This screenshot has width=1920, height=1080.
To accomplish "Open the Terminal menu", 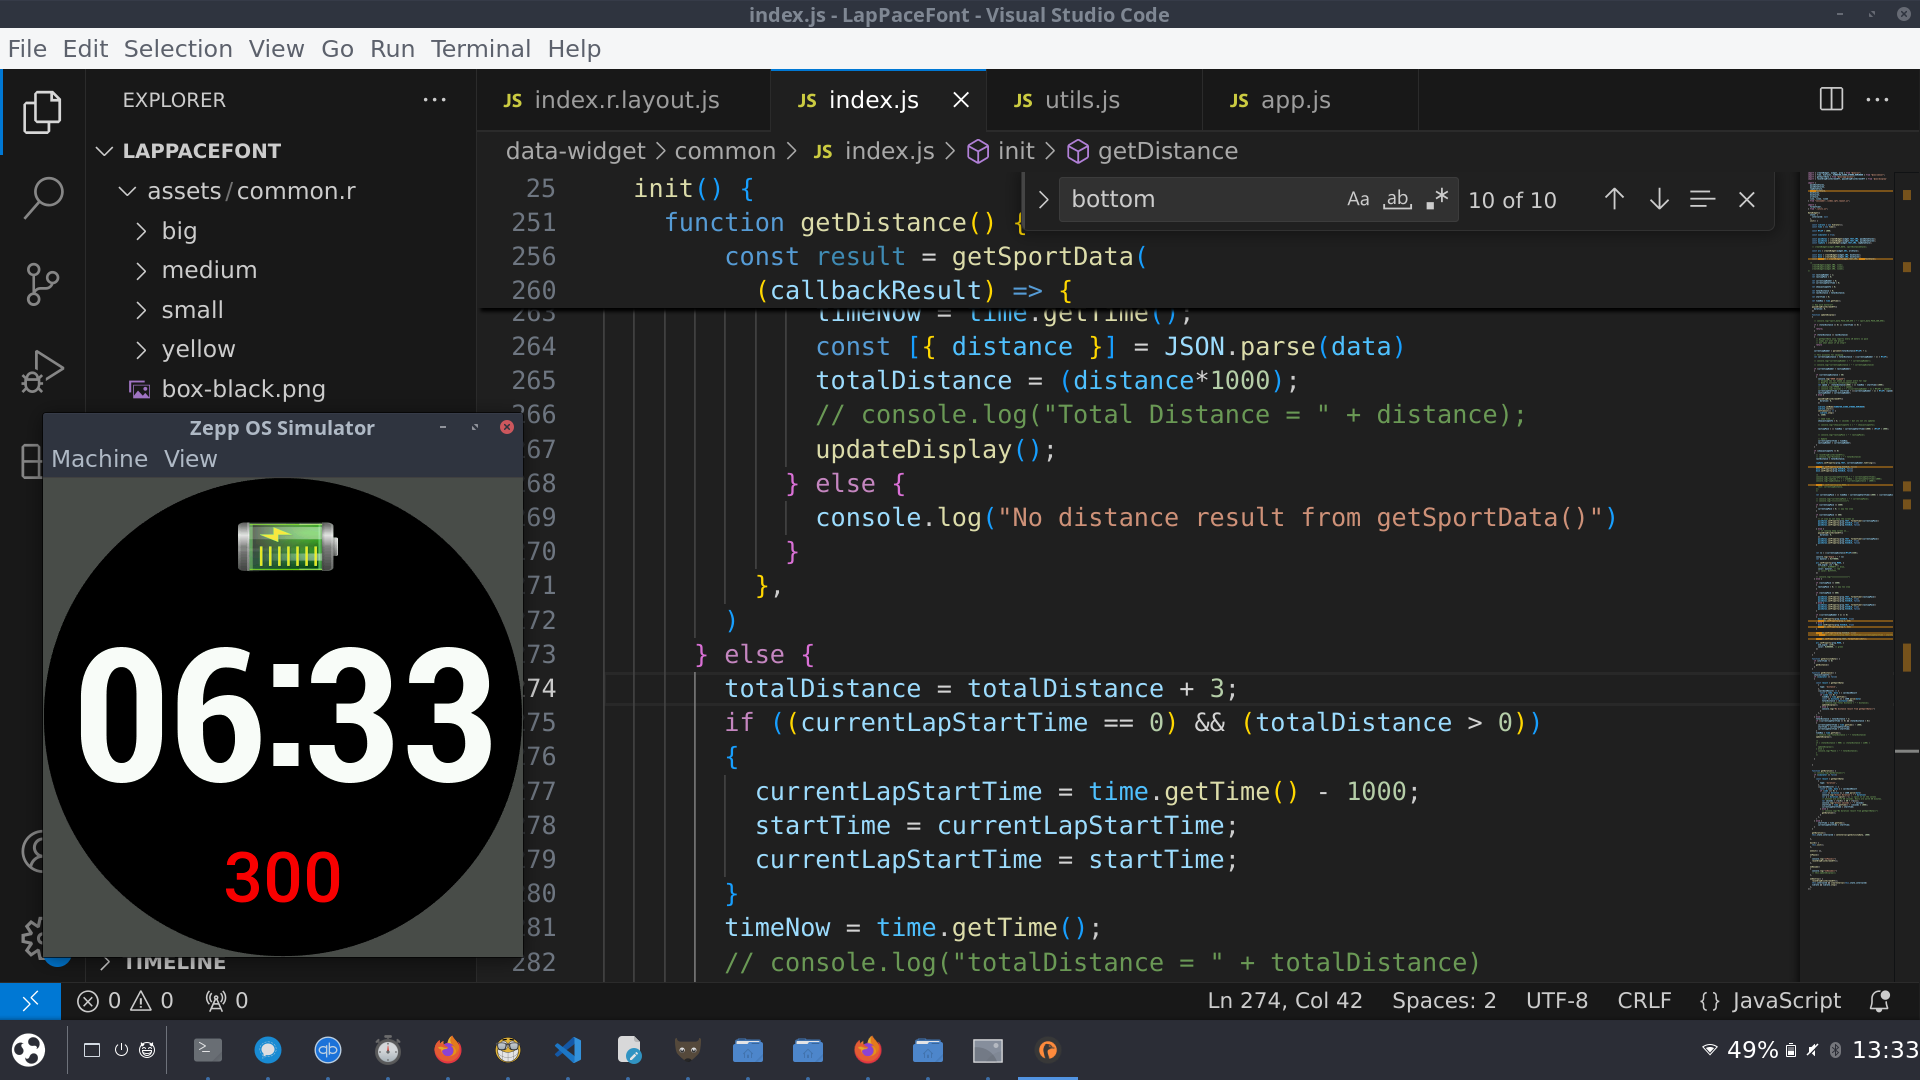I will tap(480, 49).
